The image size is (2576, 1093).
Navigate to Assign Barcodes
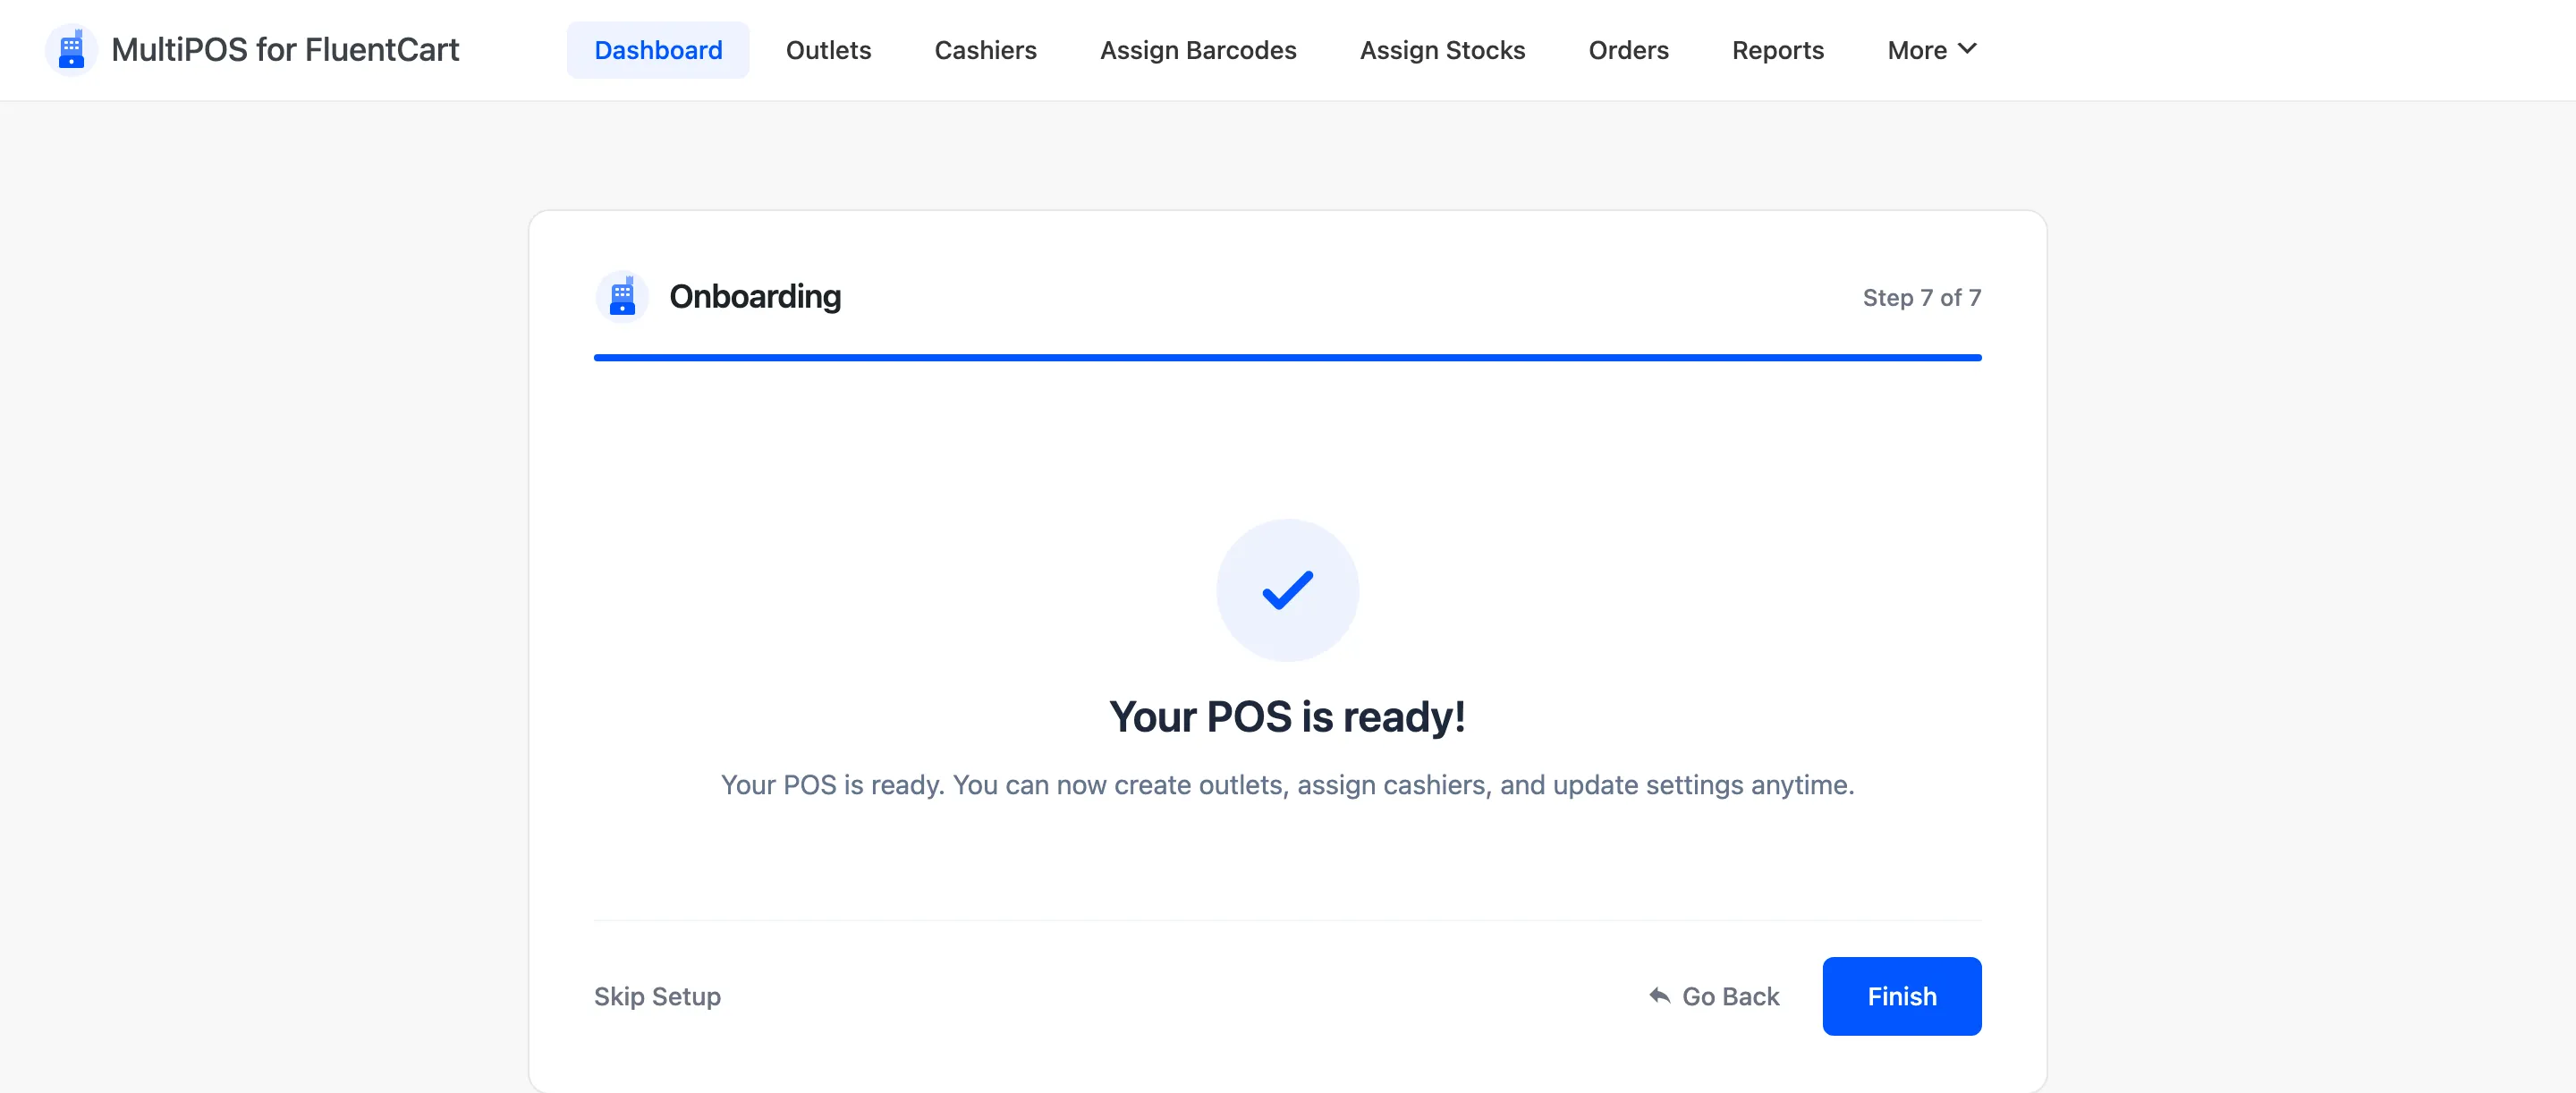1198,50
